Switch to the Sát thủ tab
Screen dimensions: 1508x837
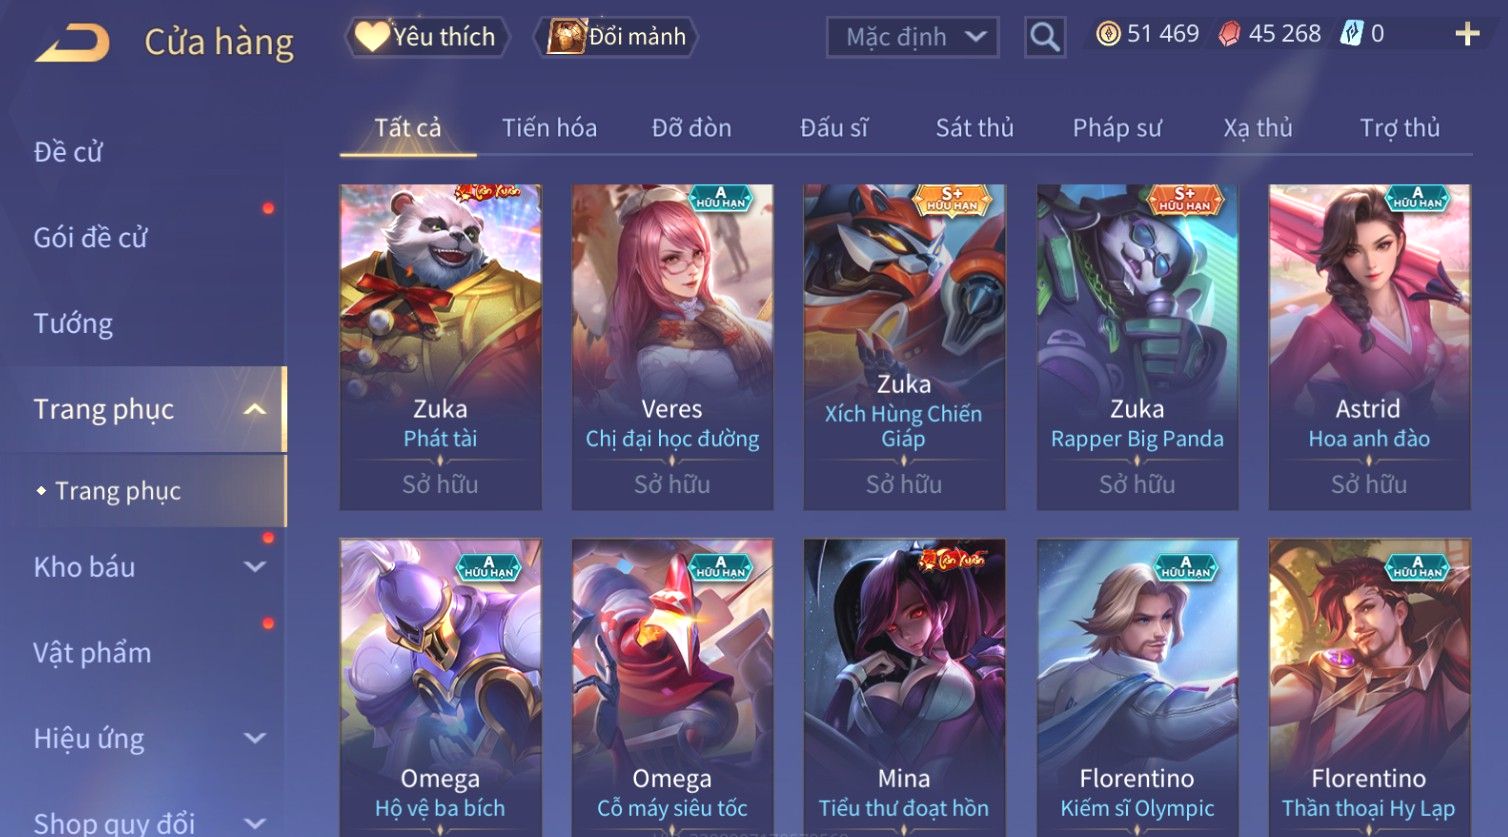pyautogui.click(x=974, y=128)
